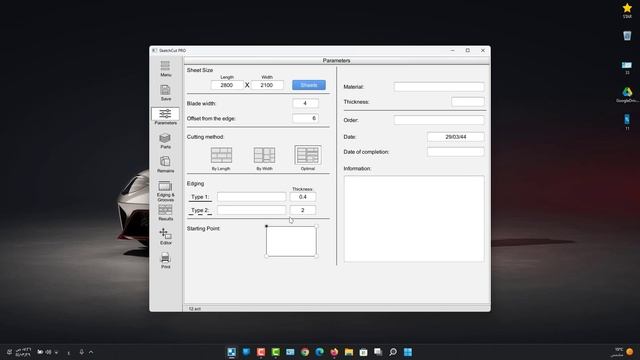This screenshot has width=640, height=360.
Task: Open the Parts section icon
Action: coord(165,140)
